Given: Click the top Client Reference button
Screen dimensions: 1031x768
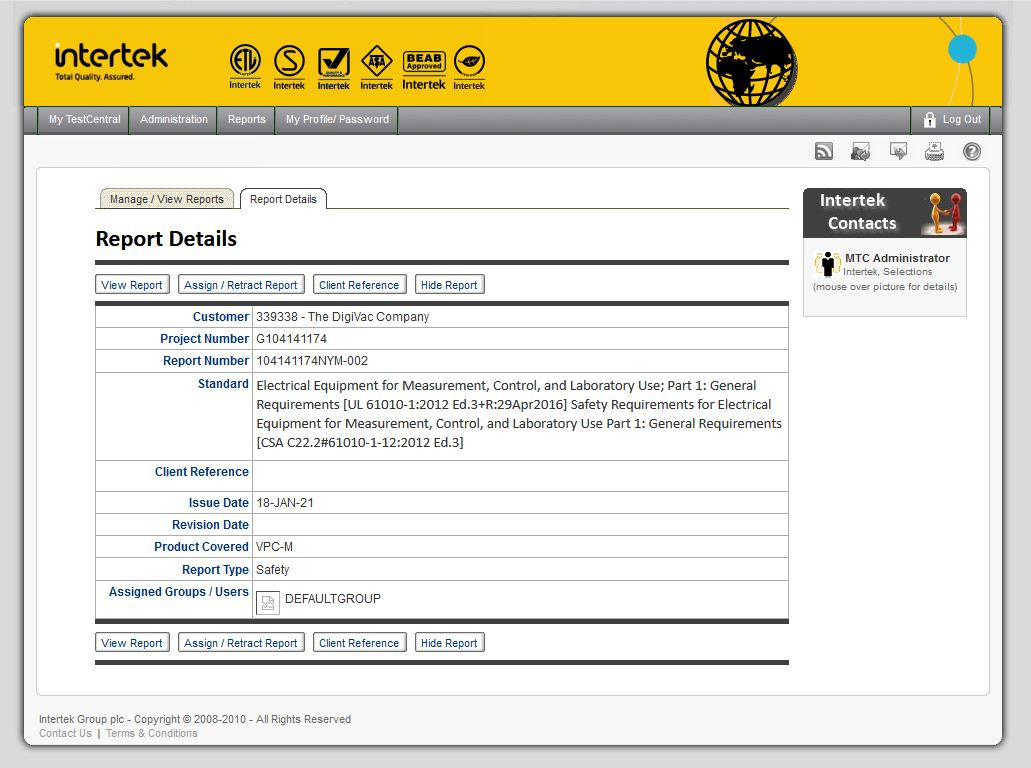Looking at the screenshot, I should [360, 285].
